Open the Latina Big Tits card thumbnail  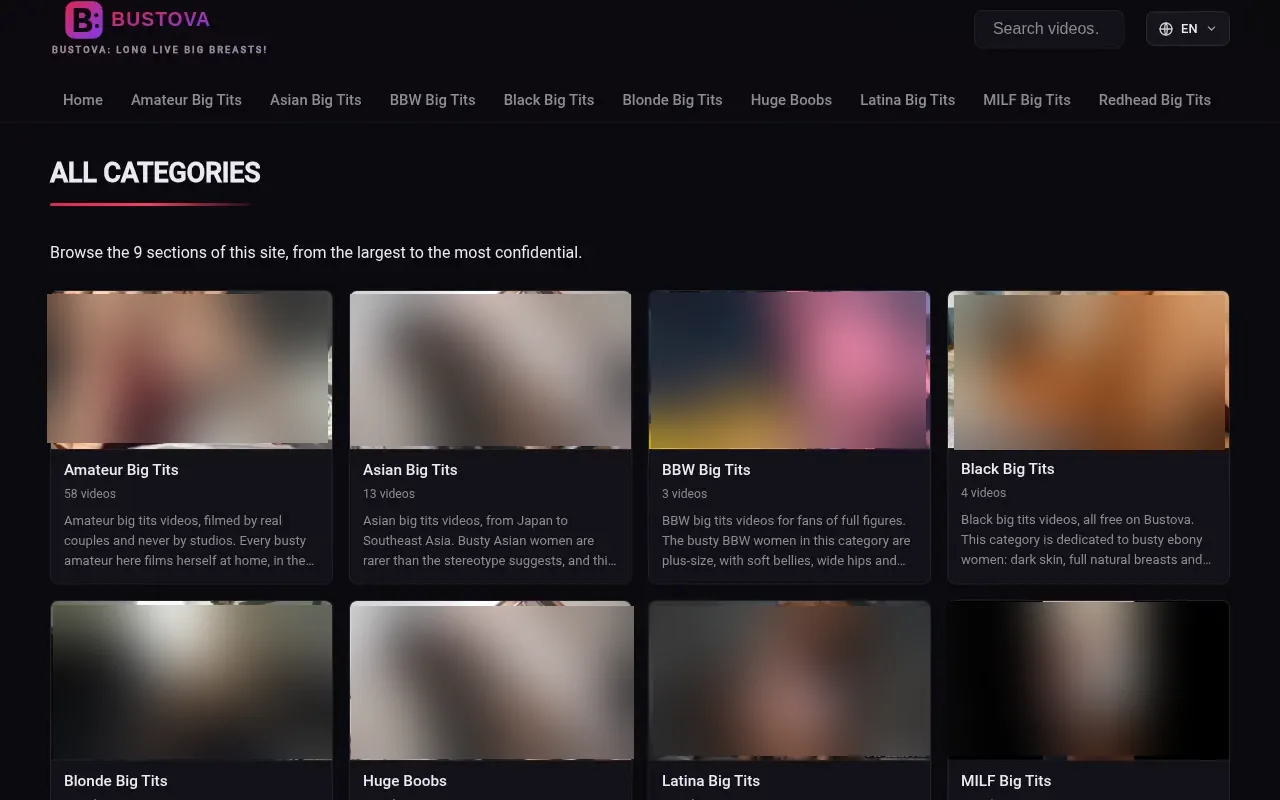(789, 680)
